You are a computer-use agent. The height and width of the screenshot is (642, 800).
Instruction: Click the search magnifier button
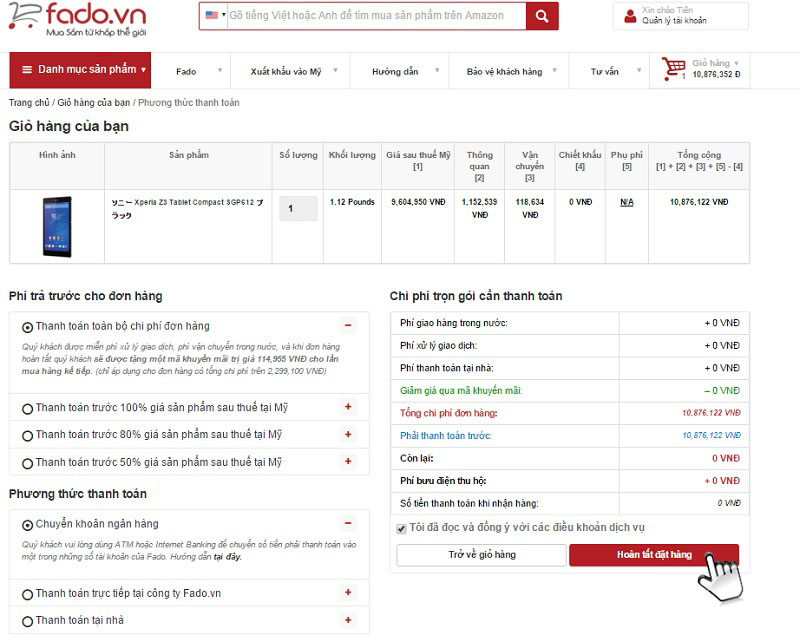tap(542, 16)
